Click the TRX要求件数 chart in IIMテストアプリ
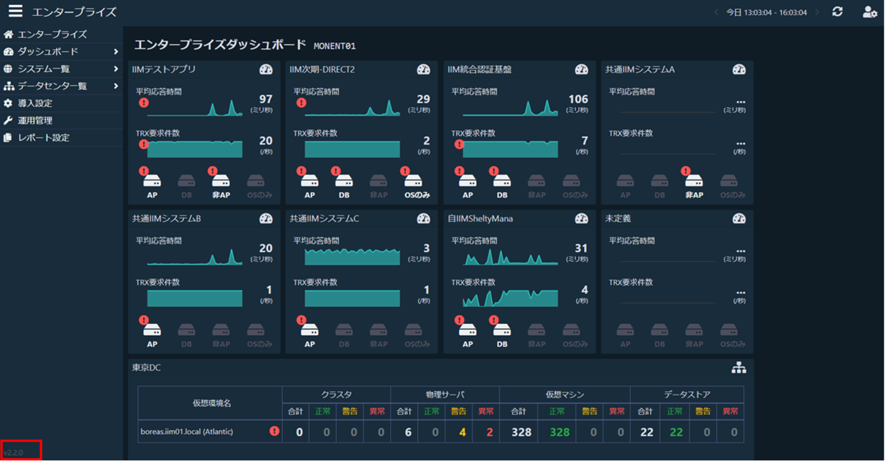The image size is (886, 461). tap(194, 149)
